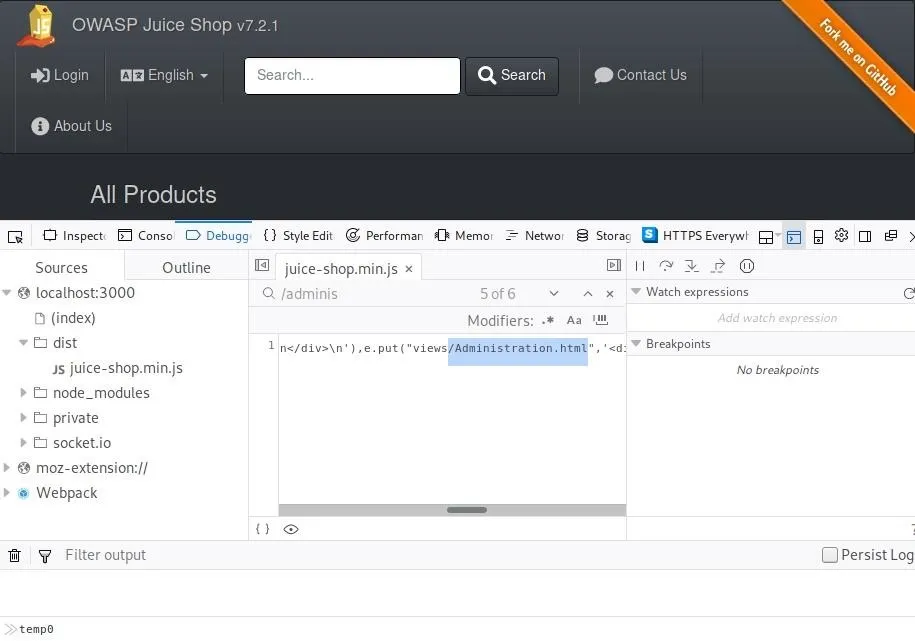The image size is (915, 641).
Task: Toggle pause on exceptions icon
Action: point(747,266)
